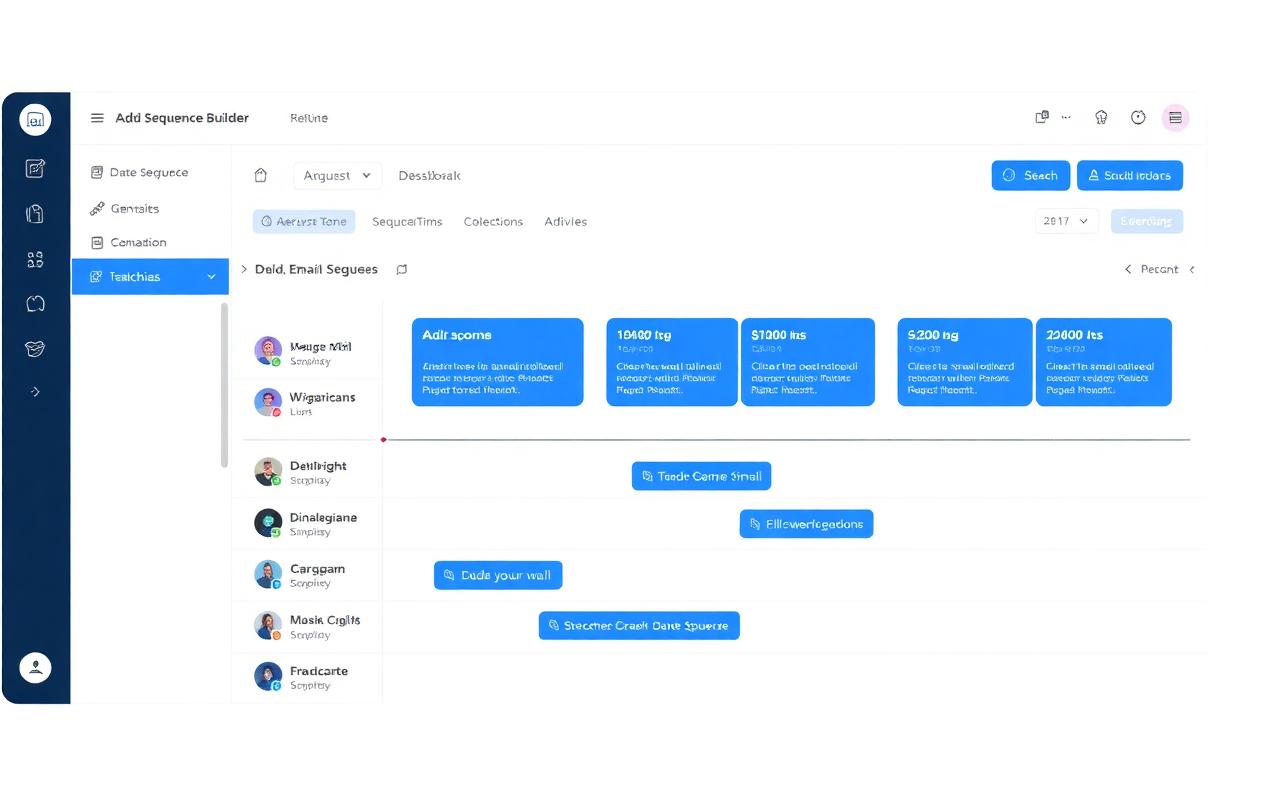Click the Pecant label

tap(1159, 269)
